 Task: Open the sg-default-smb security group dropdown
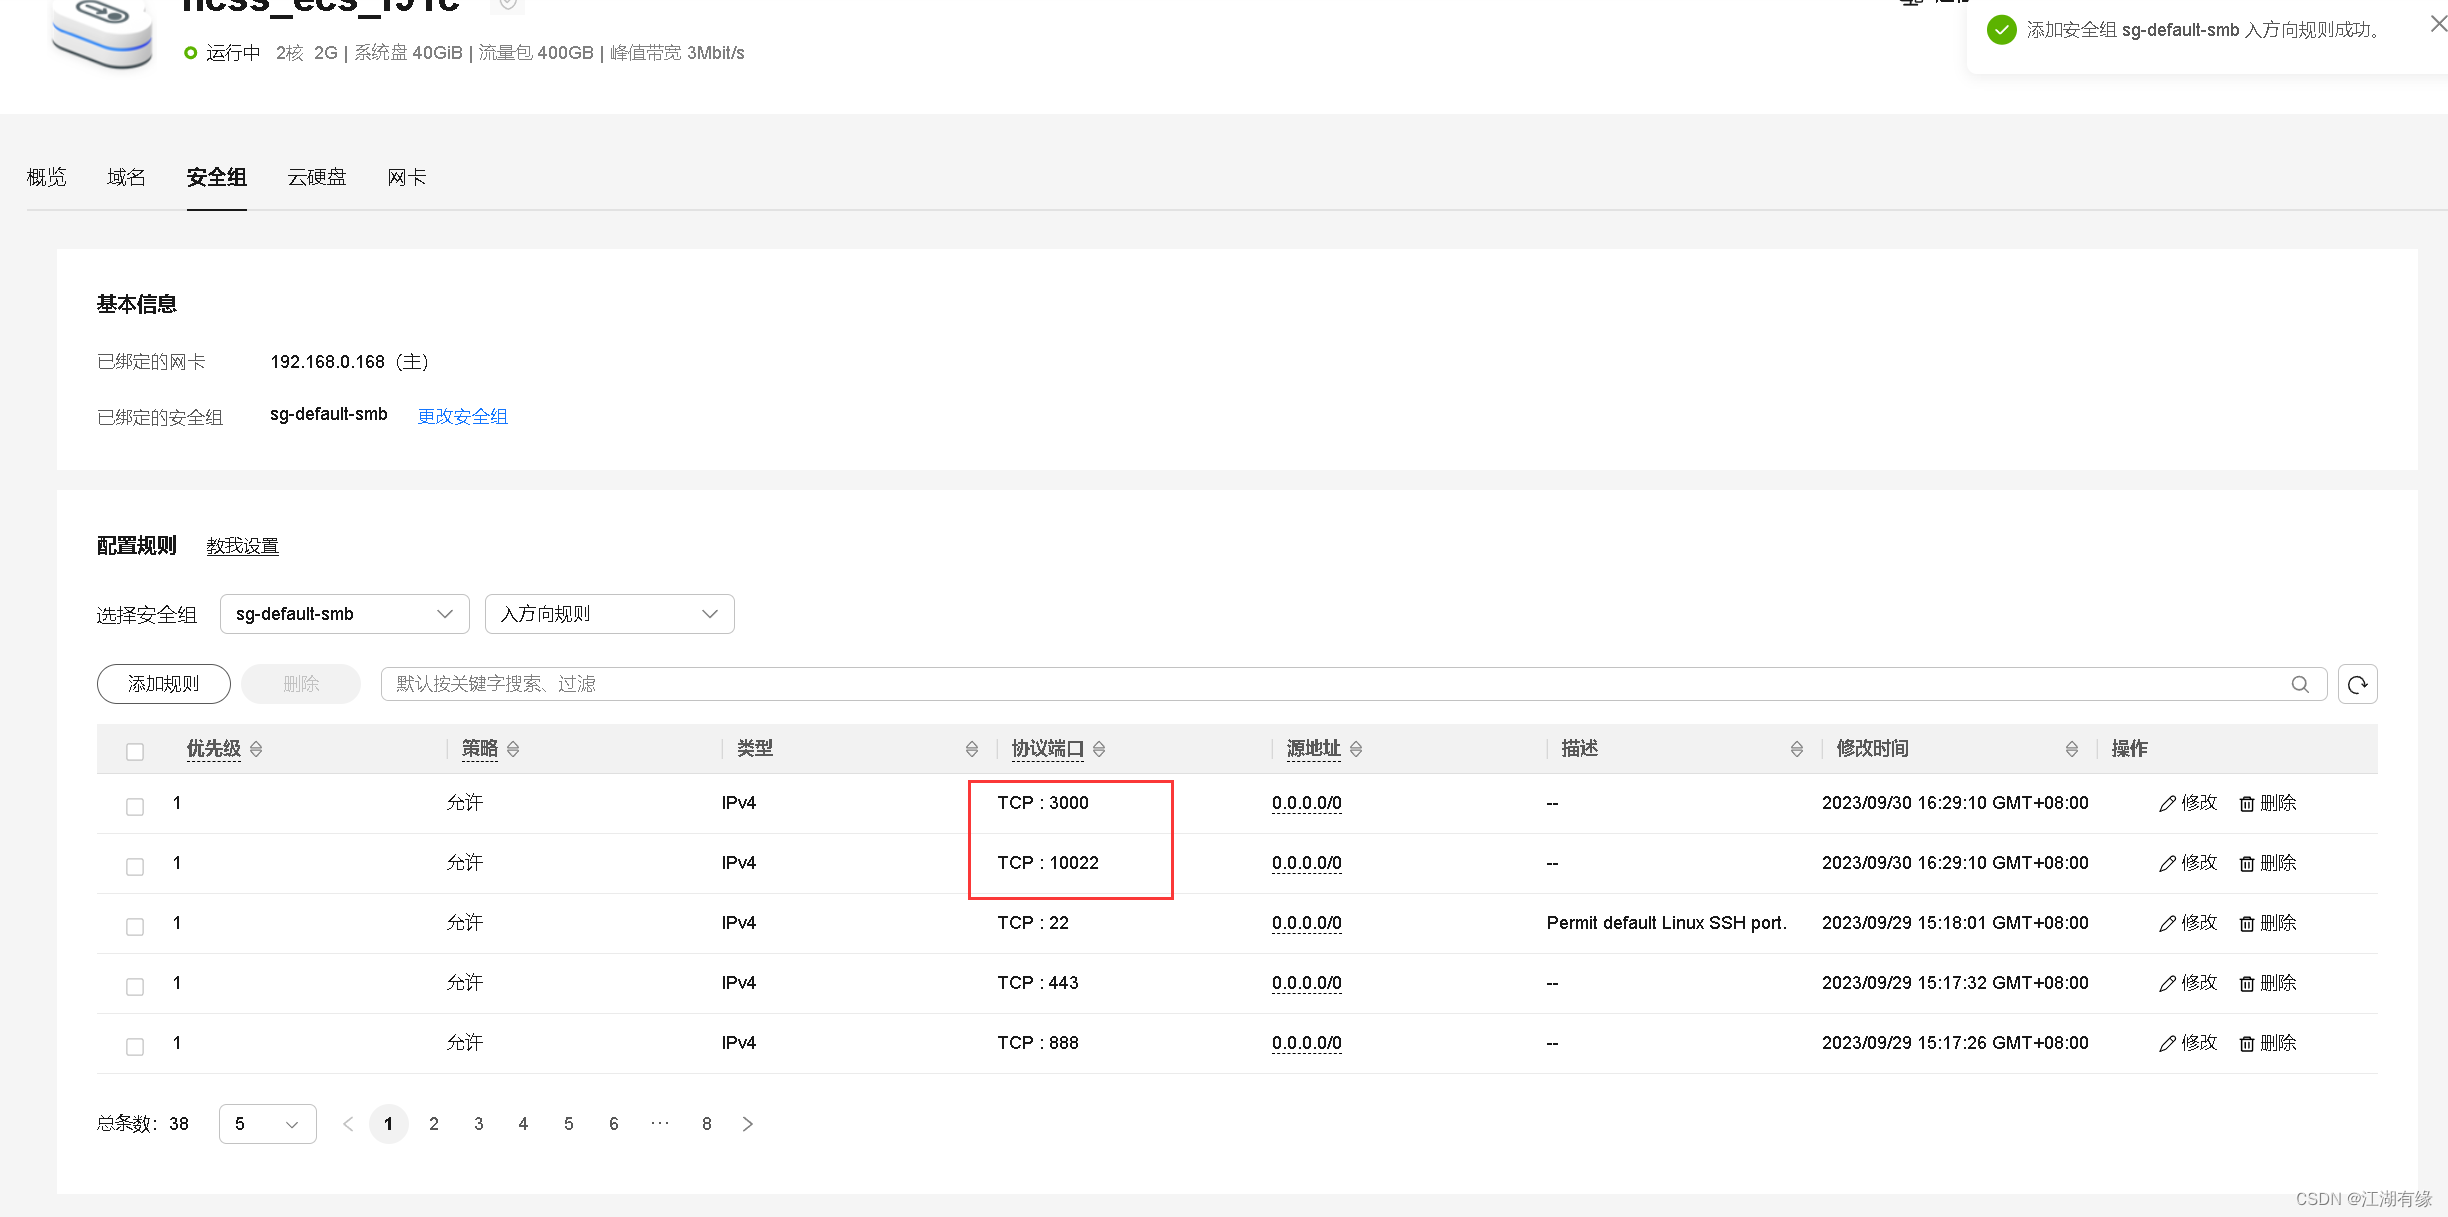[344, 614]
